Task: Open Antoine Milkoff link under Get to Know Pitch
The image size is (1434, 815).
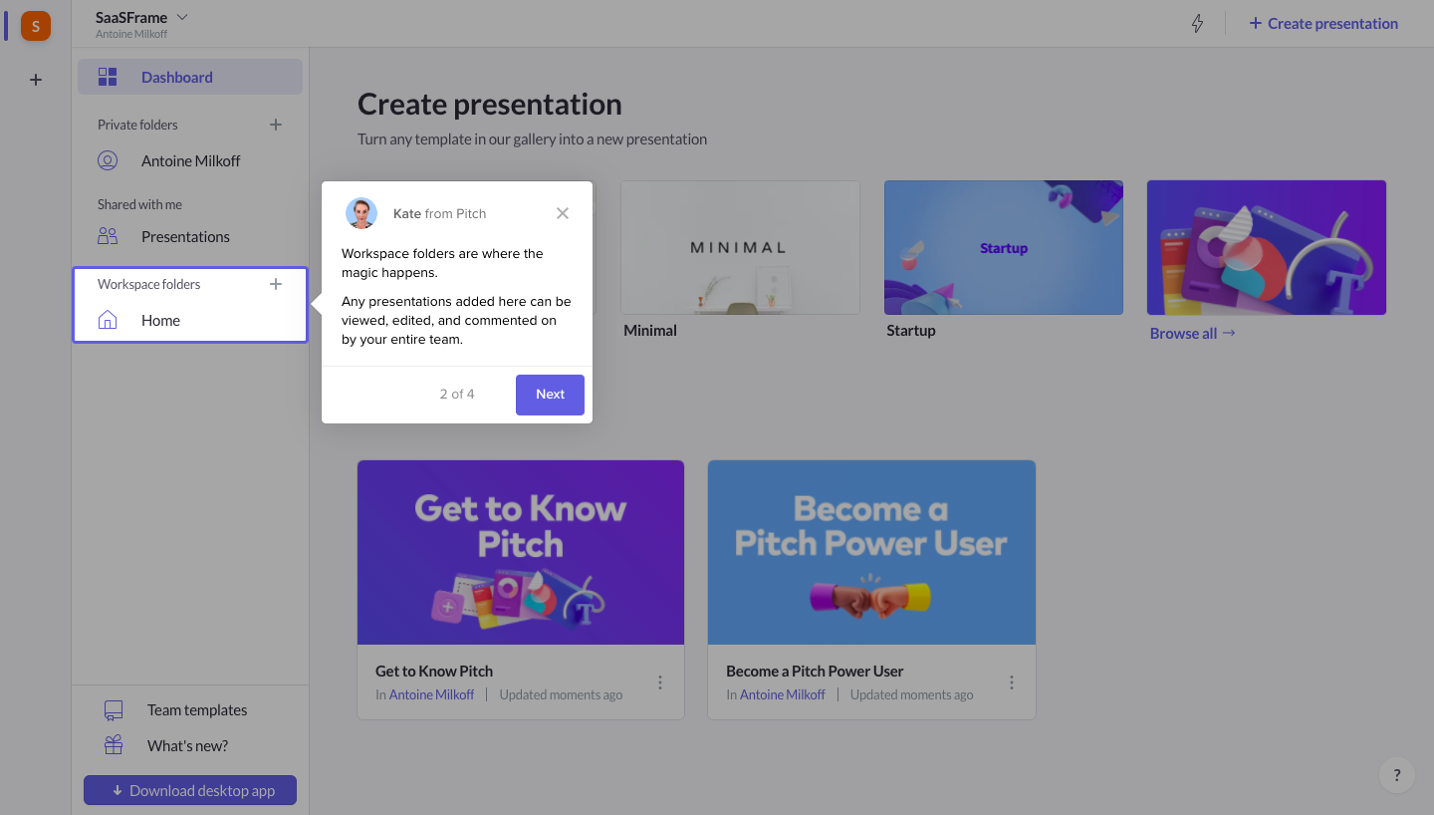Action: (432, 695)
